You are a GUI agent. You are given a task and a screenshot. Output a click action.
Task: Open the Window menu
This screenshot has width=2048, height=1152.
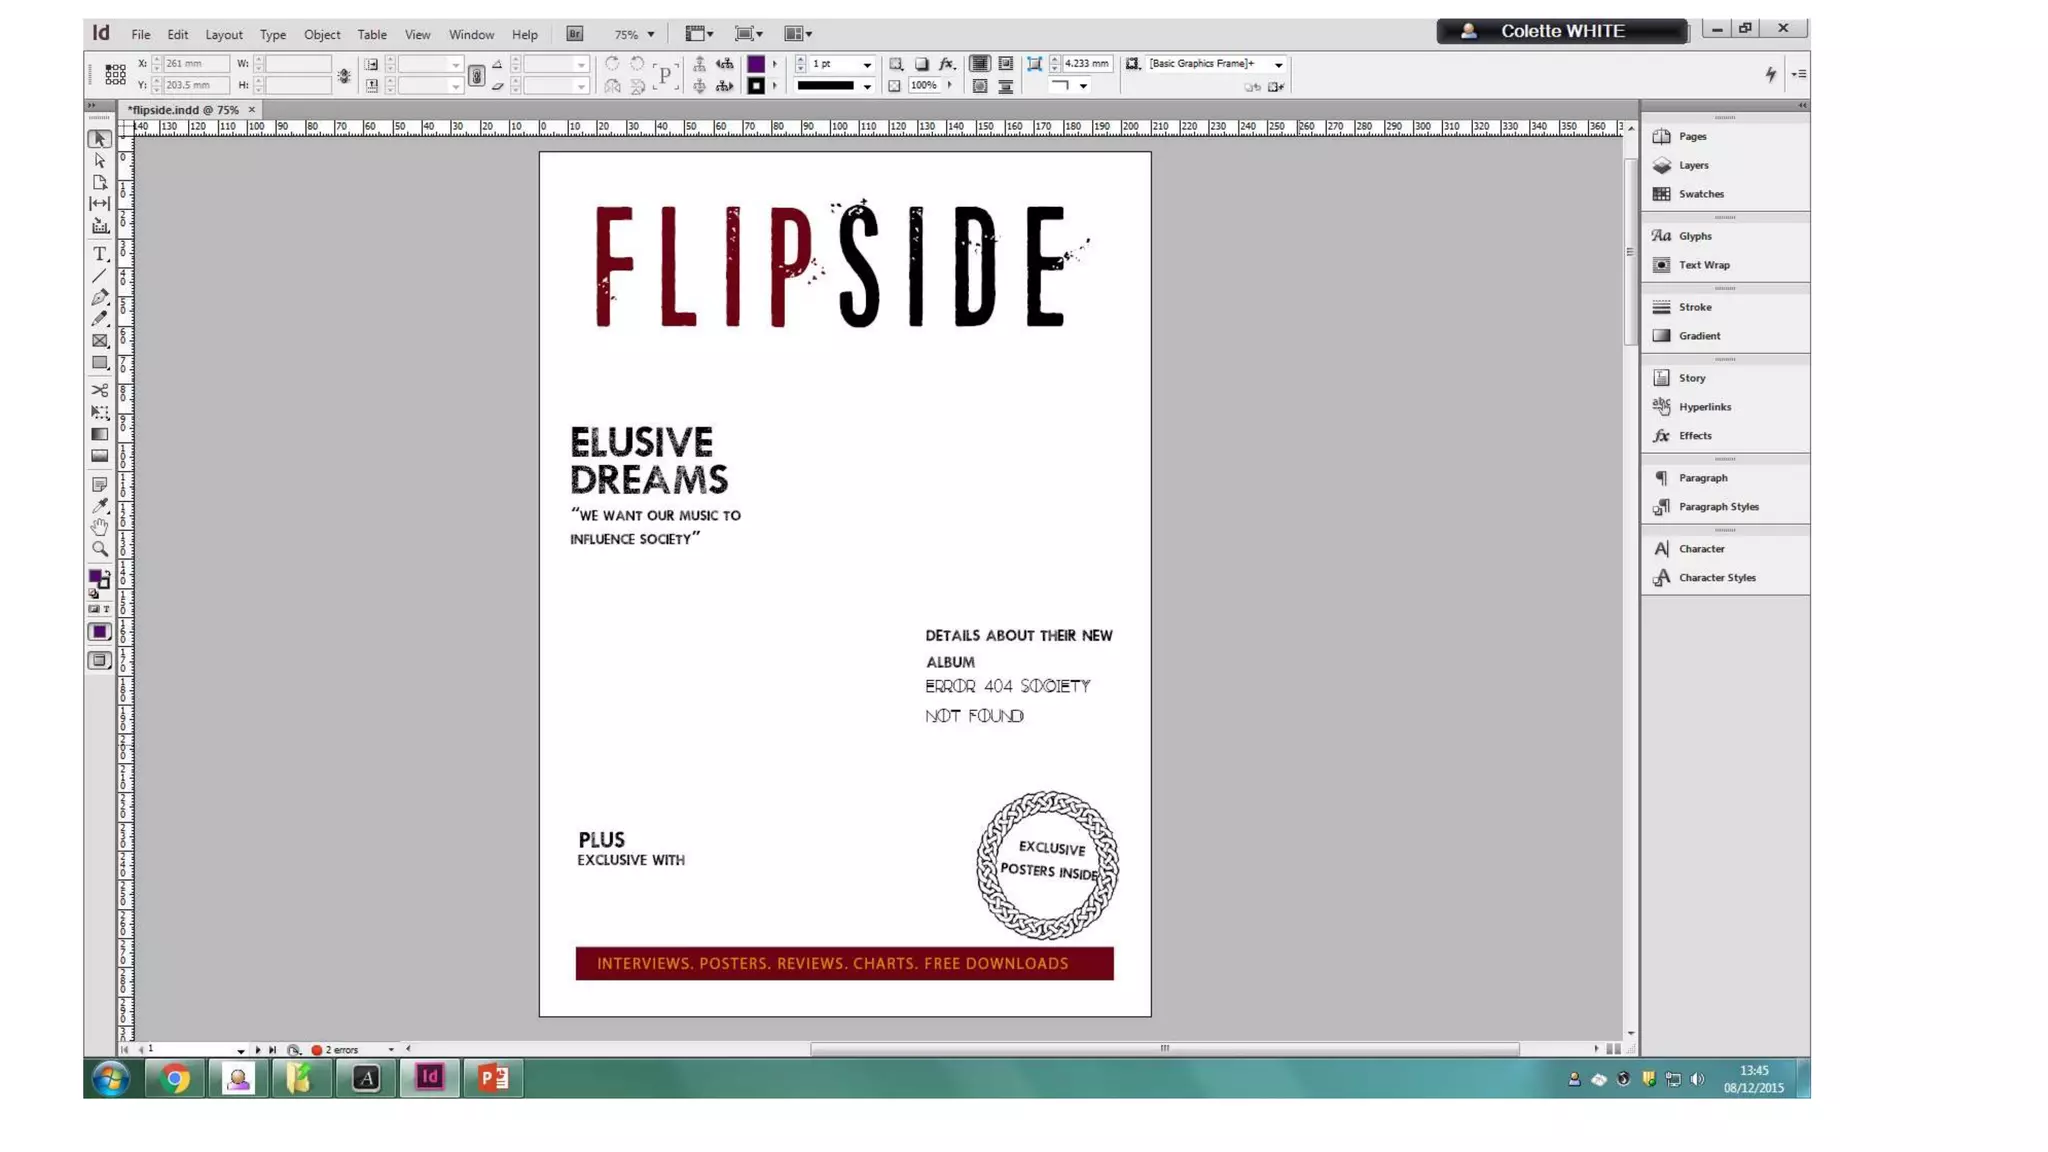tap(471, 34)
